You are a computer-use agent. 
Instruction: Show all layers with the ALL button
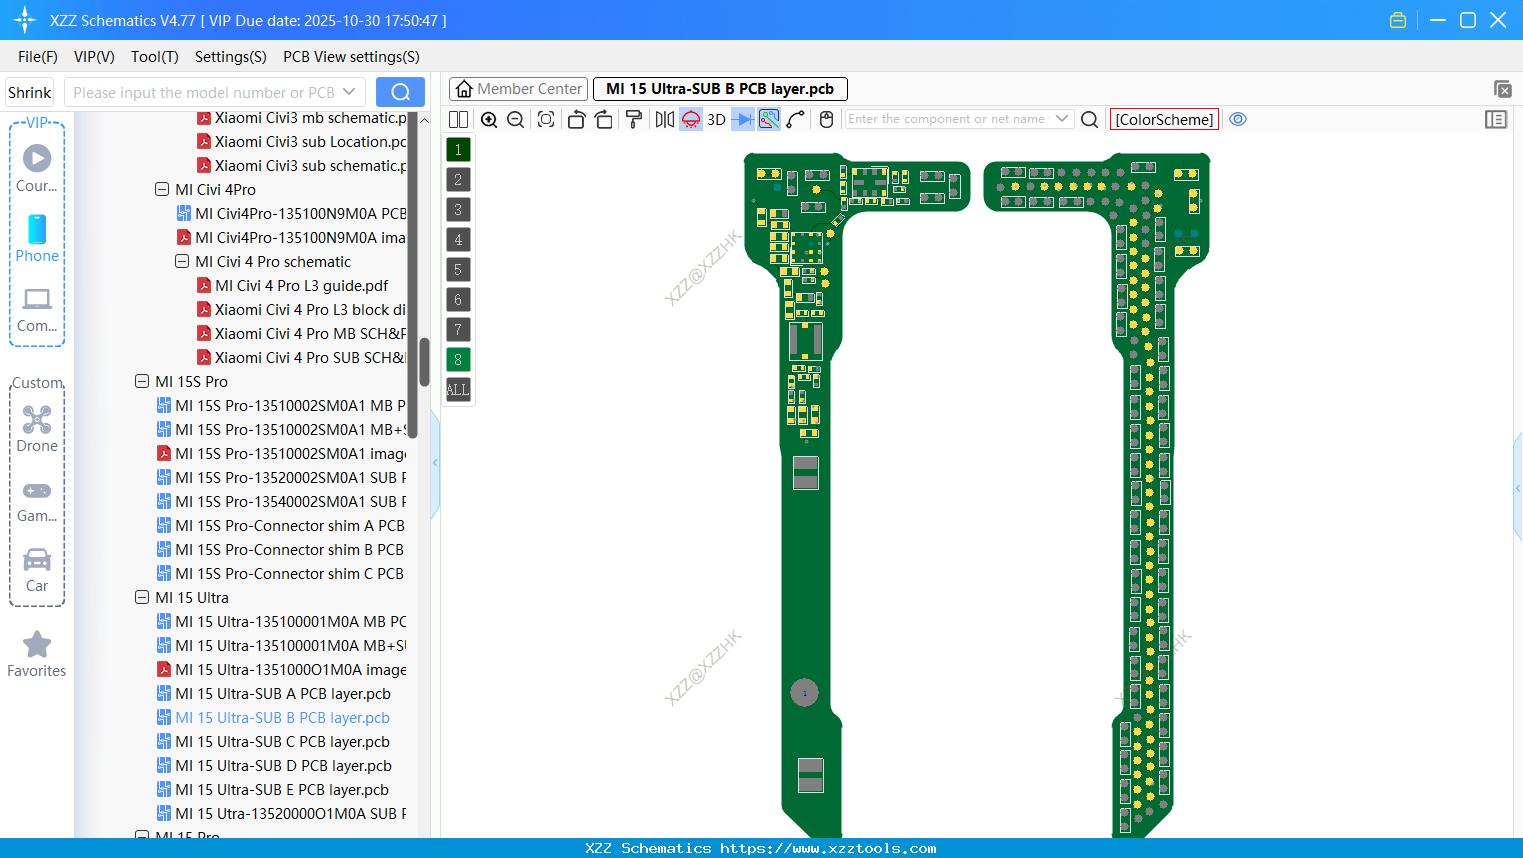coord(457,389)
